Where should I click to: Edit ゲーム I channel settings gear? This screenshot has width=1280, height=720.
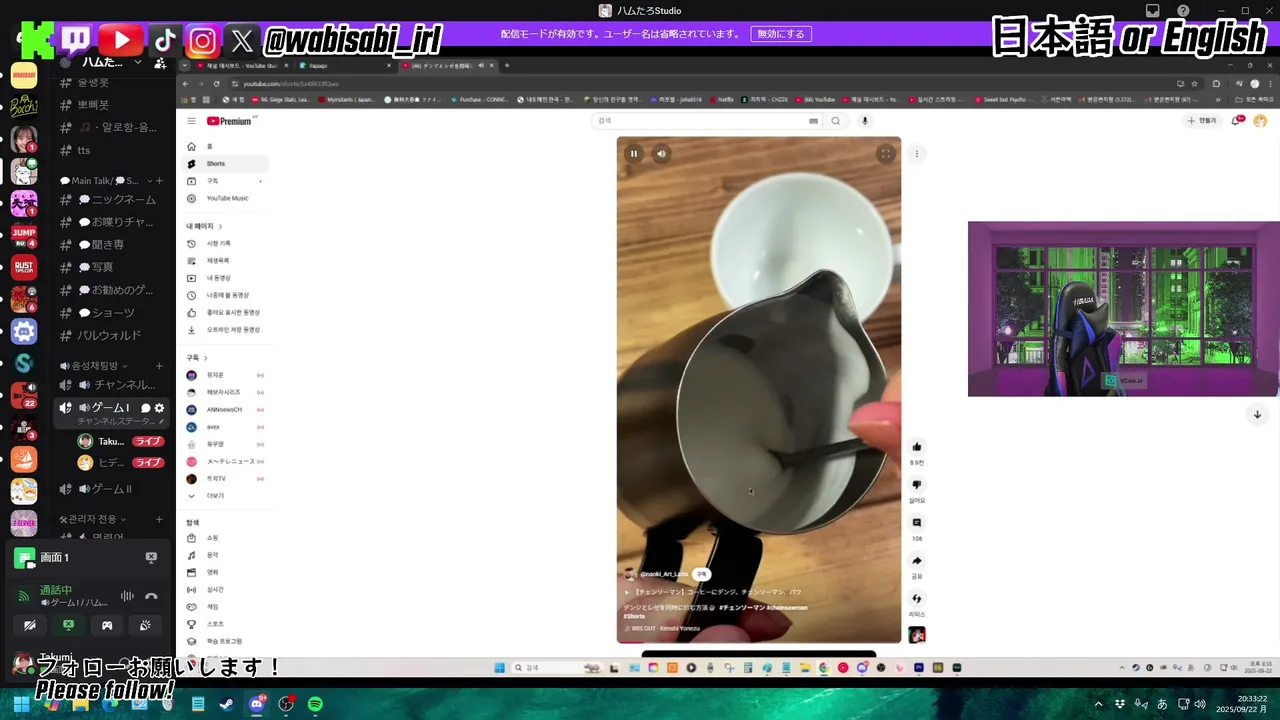(x=159, y=408)
